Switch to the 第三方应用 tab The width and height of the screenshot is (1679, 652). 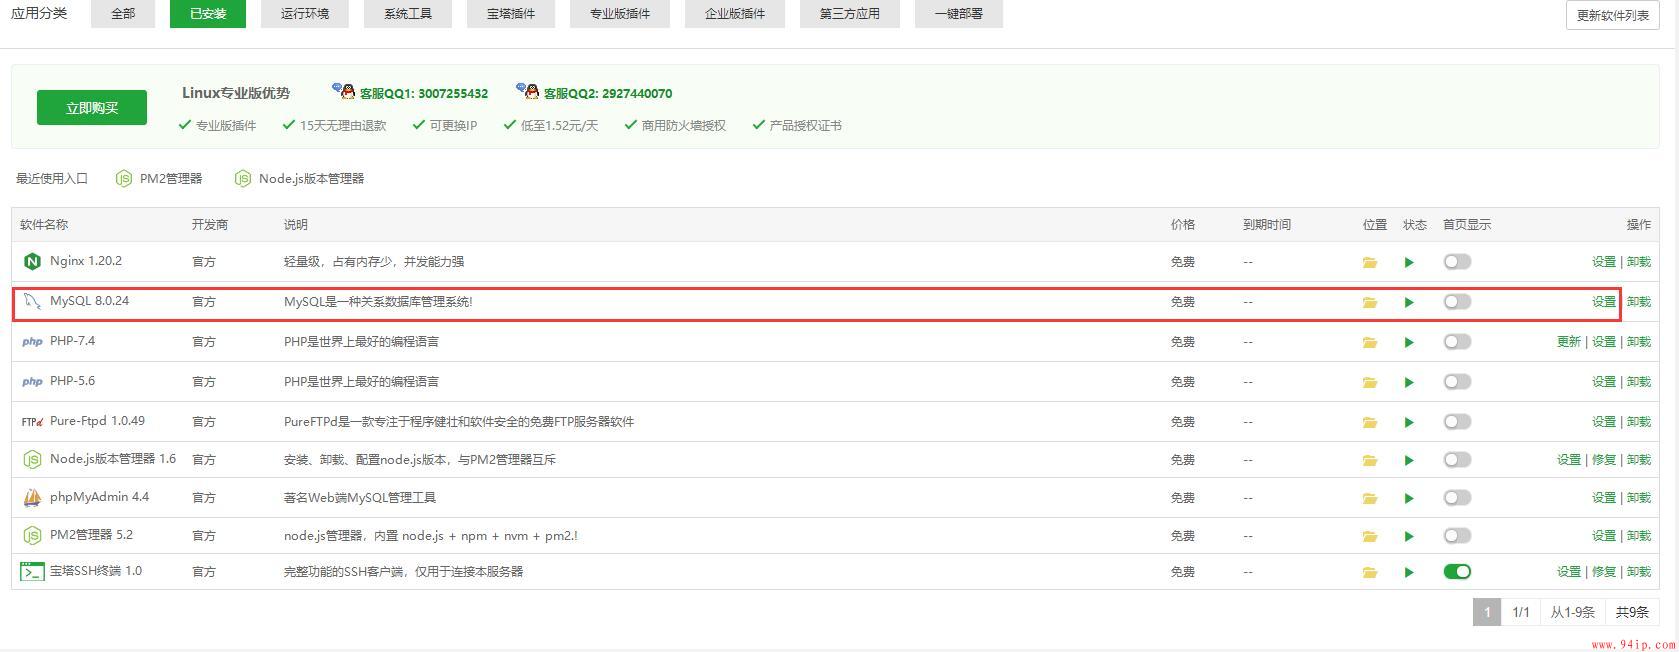(850, 14)
